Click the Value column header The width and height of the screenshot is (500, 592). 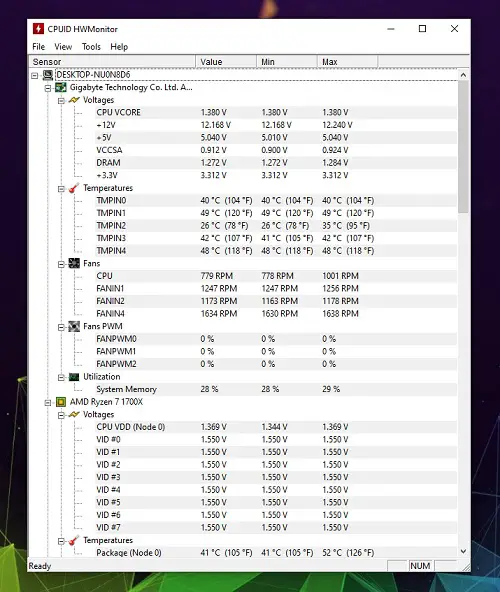pyautogui.click(x=226, y=62)
